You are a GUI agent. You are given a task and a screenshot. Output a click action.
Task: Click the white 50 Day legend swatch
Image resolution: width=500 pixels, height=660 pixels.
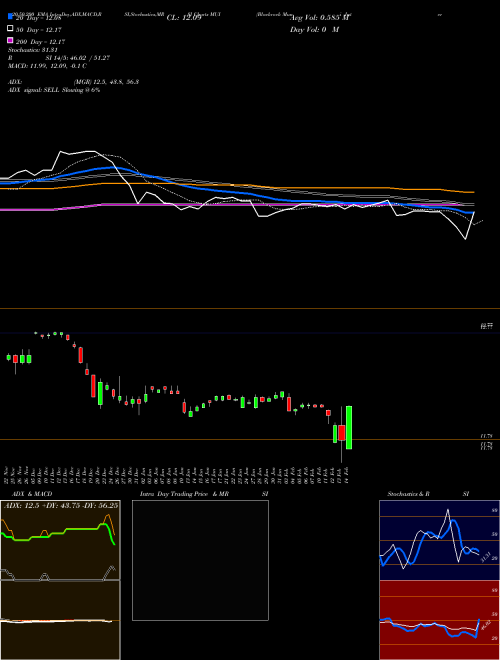tap(10, 29)
